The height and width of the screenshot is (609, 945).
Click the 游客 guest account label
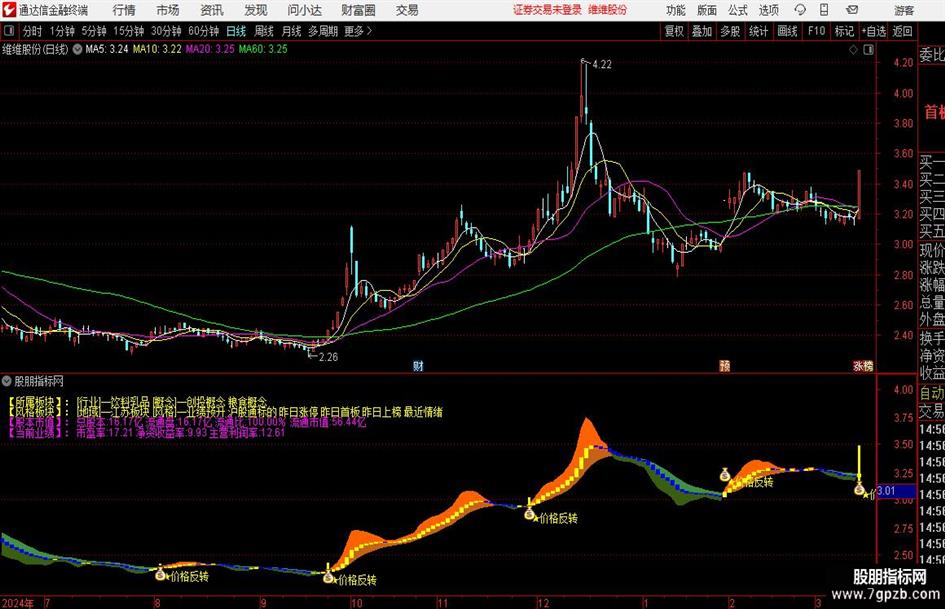click(x=904, y=10)
